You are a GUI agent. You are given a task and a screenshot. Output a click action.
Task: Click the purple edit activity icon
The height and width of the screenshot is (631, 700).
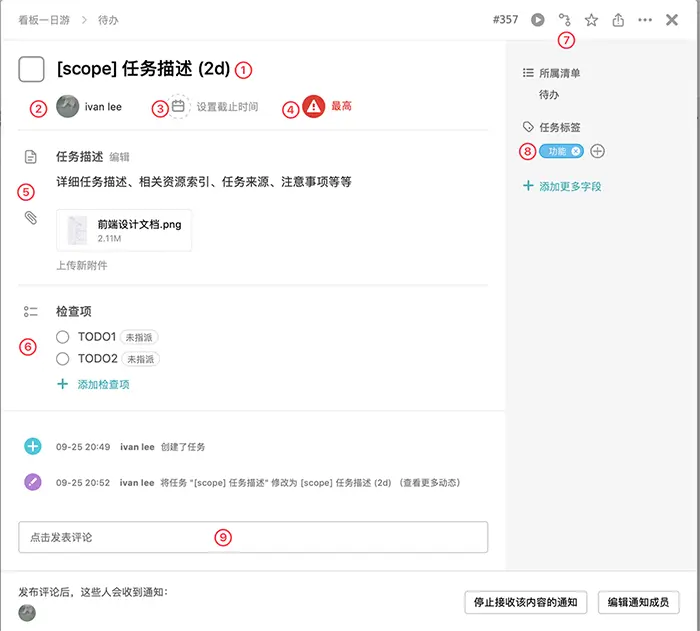pos(33,482)
